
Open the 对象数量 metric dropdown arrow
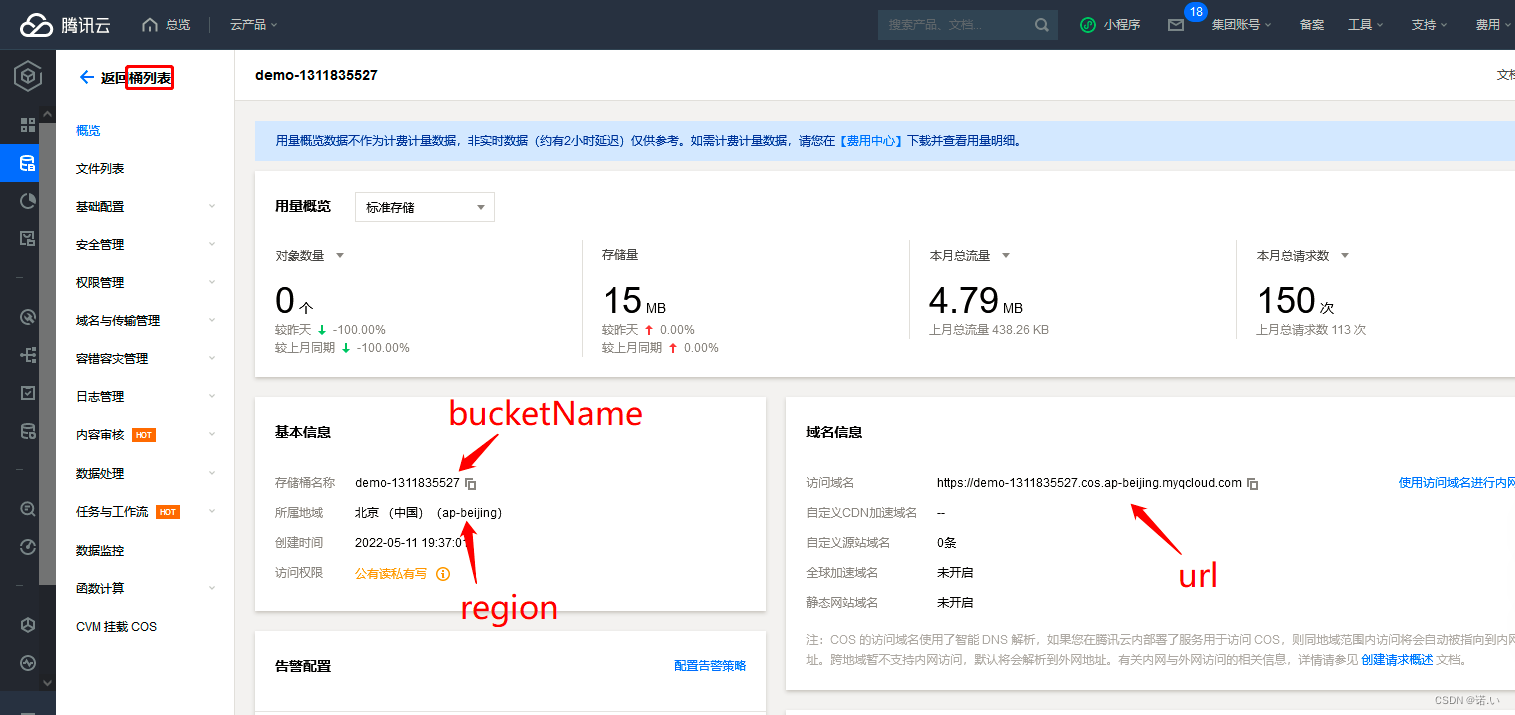[x=340, y=255]
